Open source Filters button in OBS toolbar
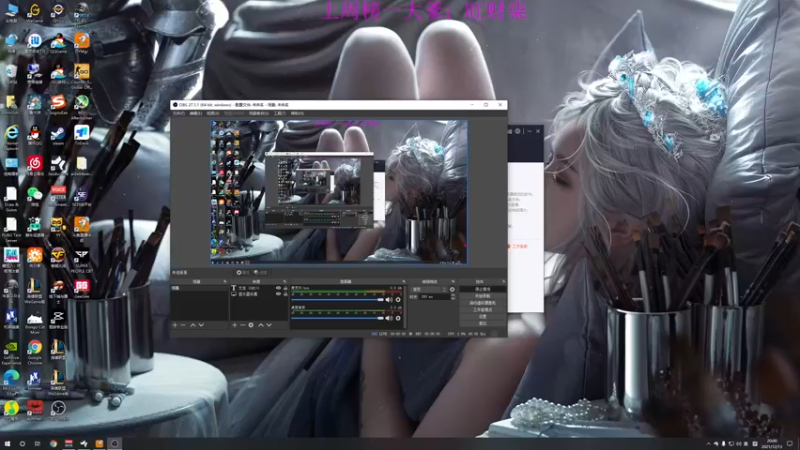 (x=261, y=272)
